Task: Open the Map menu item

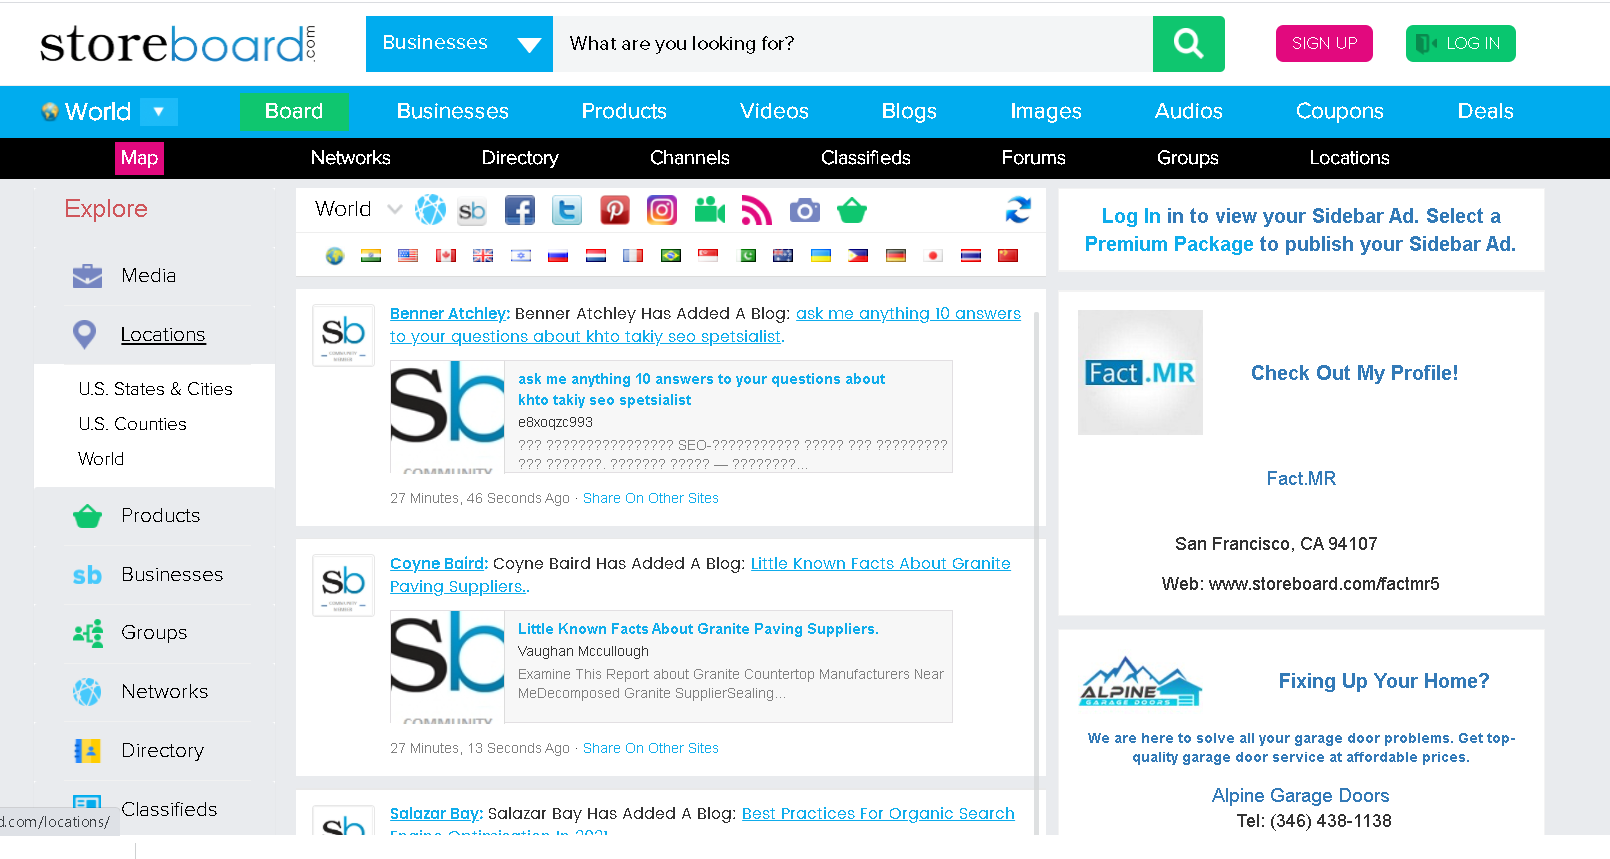Action: click(x=139, y=158)
